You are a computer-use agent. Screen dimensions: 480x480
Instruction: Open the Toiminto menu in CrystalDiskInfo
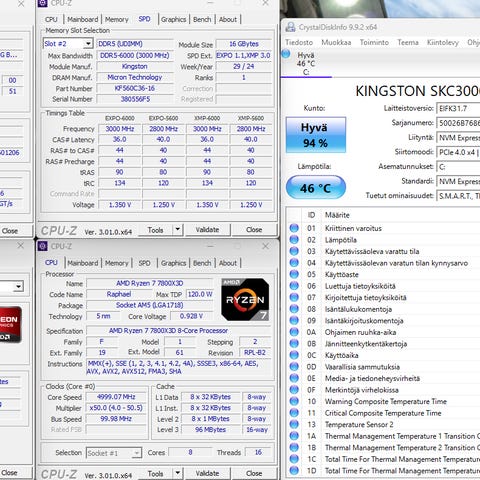point(374,42)
